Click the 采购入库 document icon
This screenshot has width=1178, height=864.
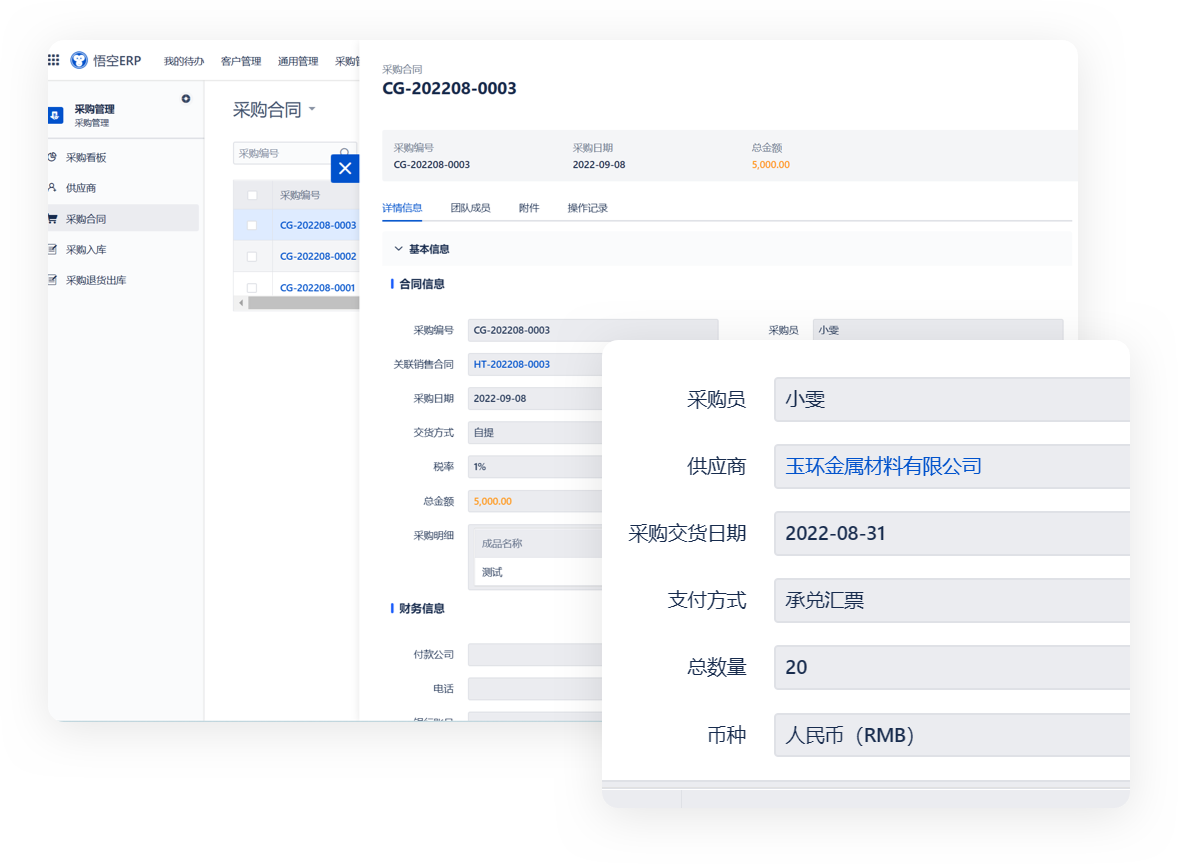point(52,249)
